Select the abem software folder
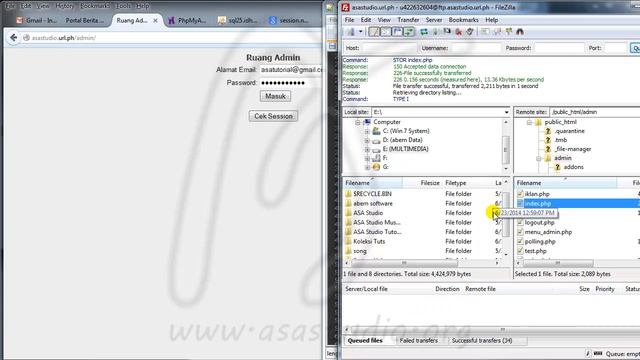Viewport: 640px width, 360px height. point(373,203)
